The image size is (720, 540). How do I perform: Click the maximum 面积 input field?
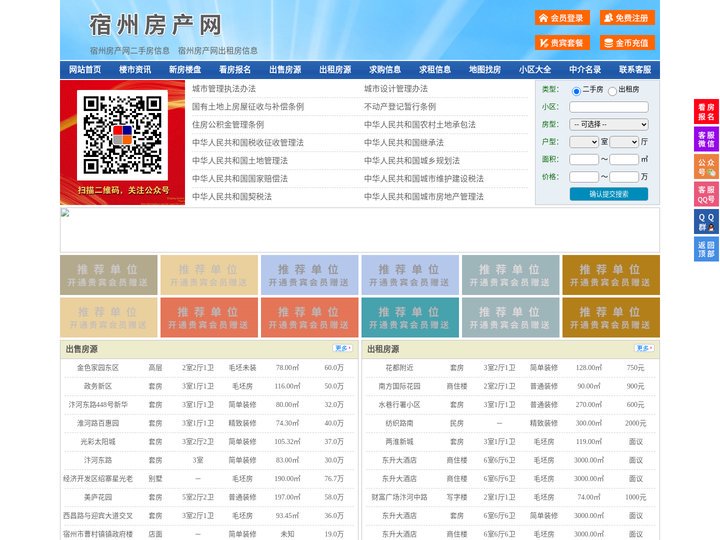[624, 159]
